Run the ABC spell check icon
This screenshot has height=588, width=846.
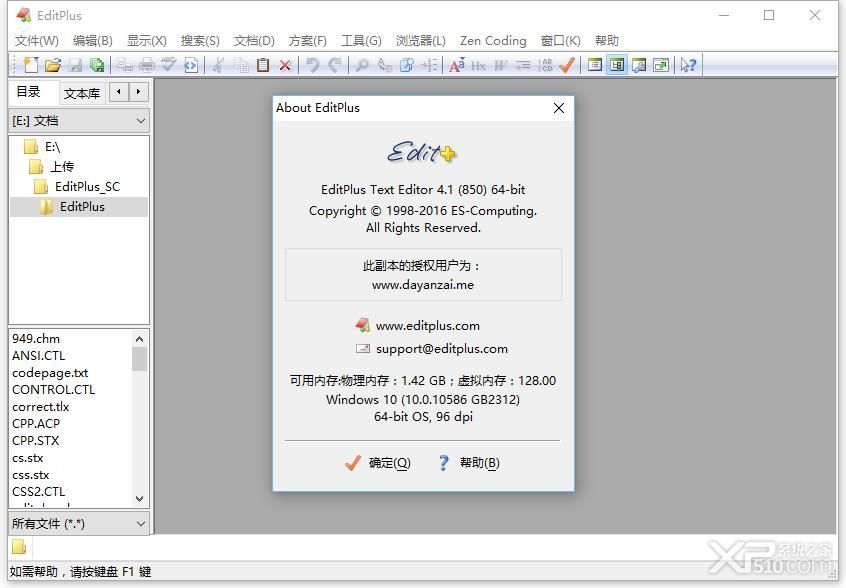(x=168, y=65)
